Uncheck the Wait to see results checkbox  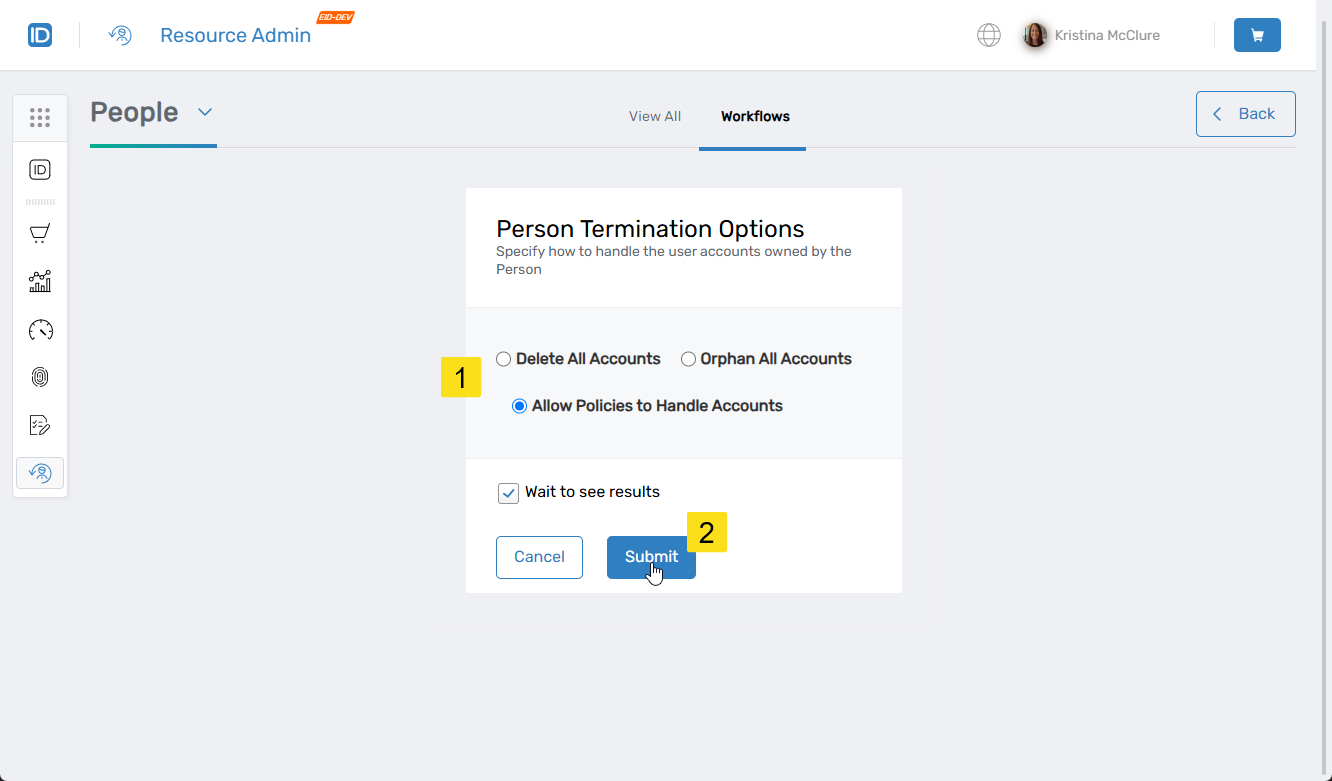point(508,493)
